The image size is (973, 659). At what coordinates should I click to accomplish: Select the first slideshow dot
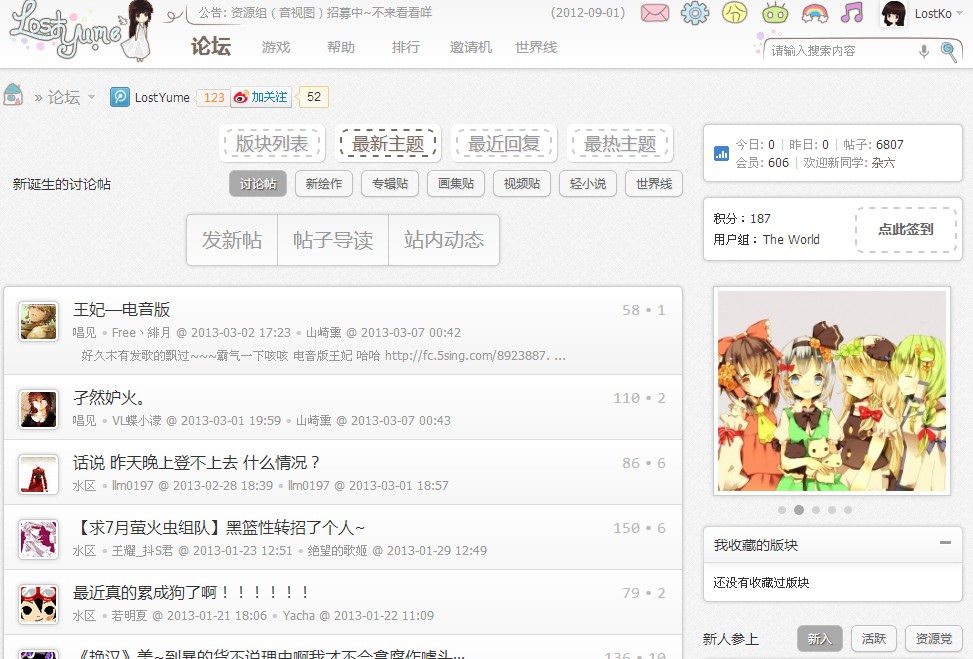[782, 510]
